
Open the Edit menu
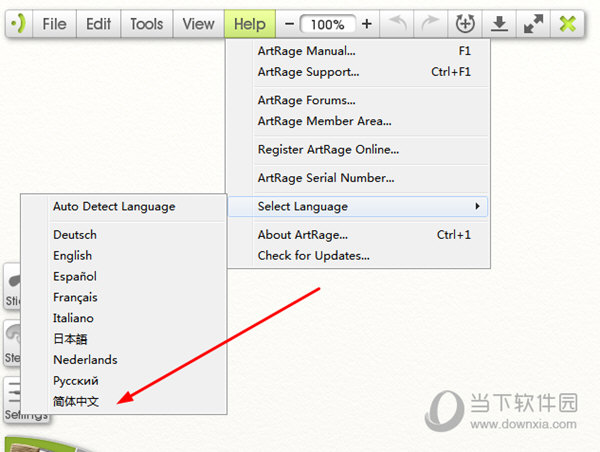[x=98, y=24]
